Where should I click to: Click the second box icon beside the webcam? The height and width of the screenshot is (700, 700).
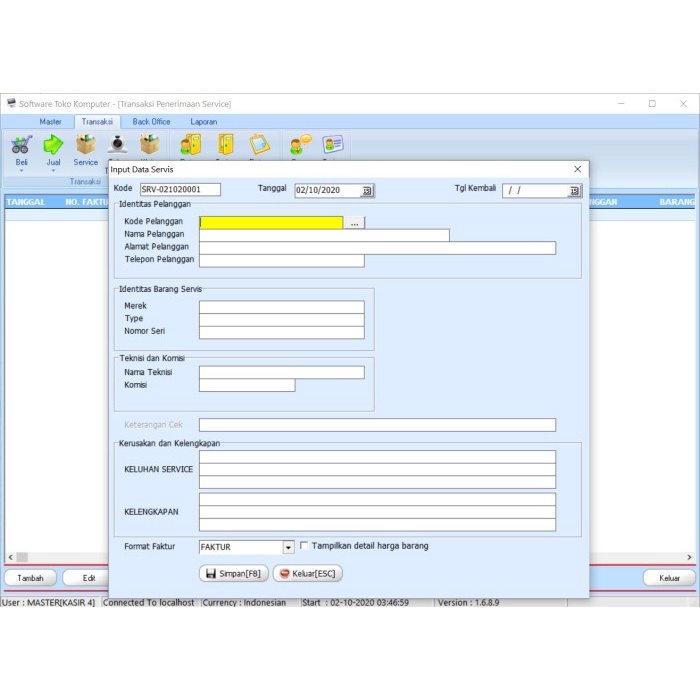[150, 145]
